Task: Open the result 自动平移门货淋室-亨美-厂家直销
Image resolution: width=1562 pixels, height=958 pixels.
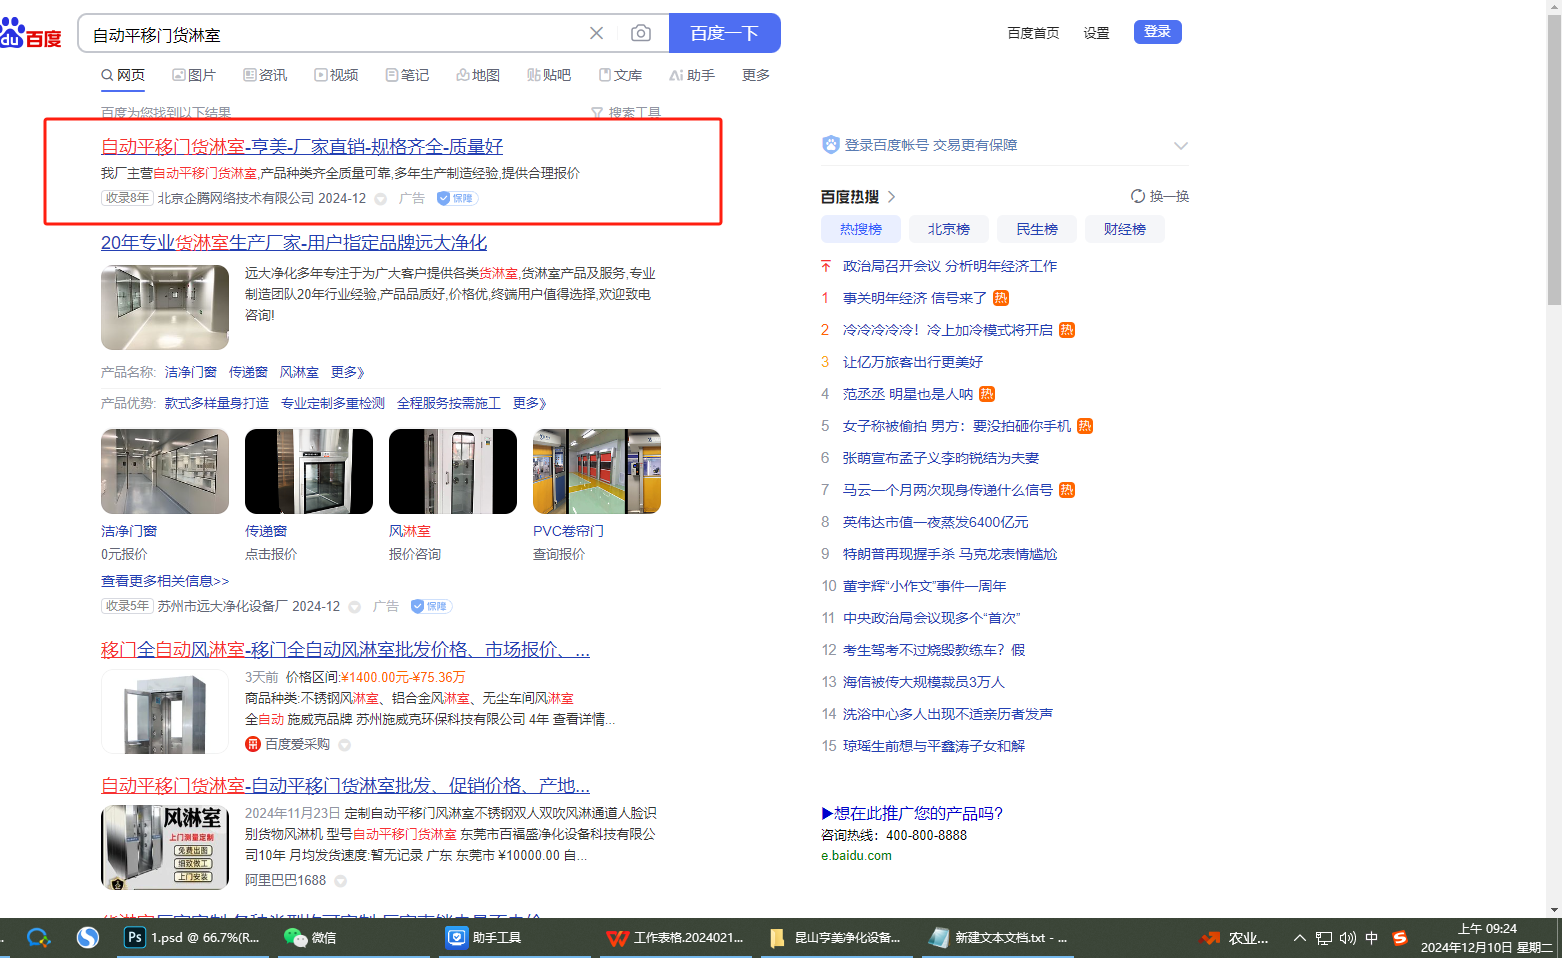Action: click(x=302, y=146)
